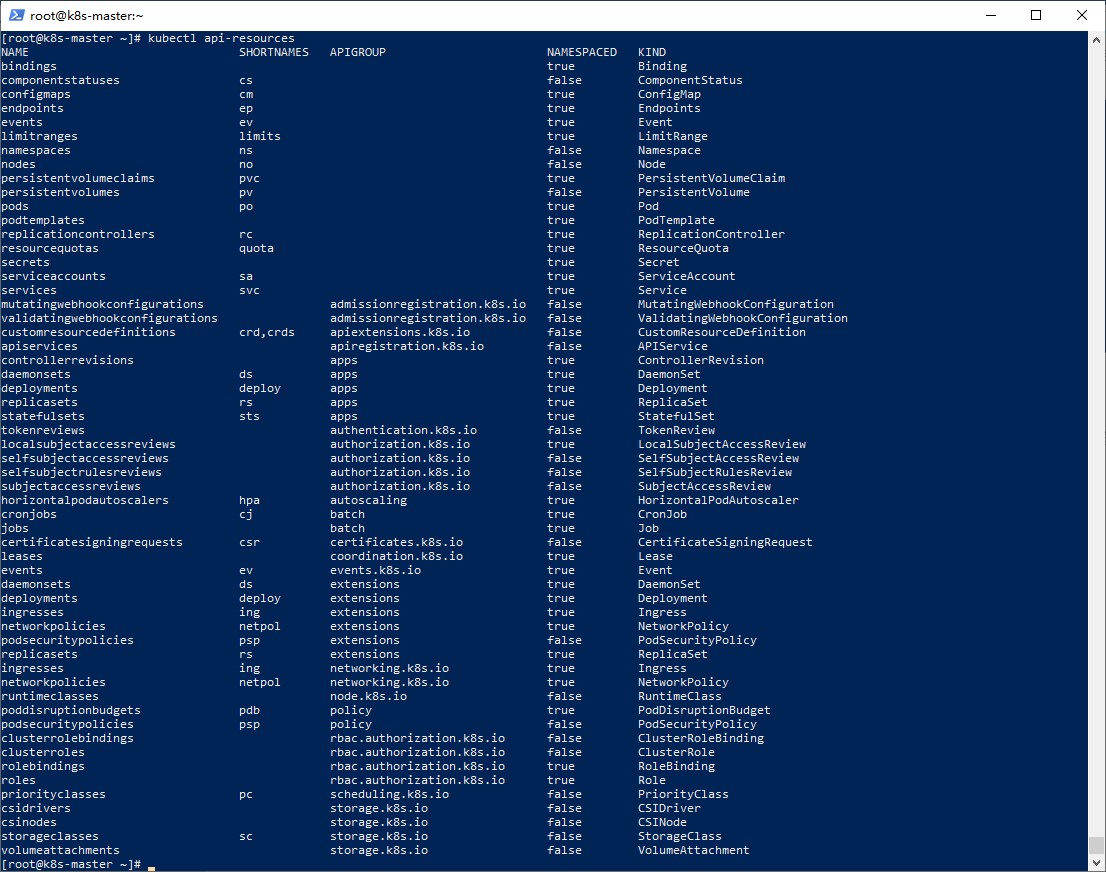Click the 'persistentvolumeclaims' resource name
This screenshot has width=1106, height=872.
pyautogui.click(x=78, y=178)
